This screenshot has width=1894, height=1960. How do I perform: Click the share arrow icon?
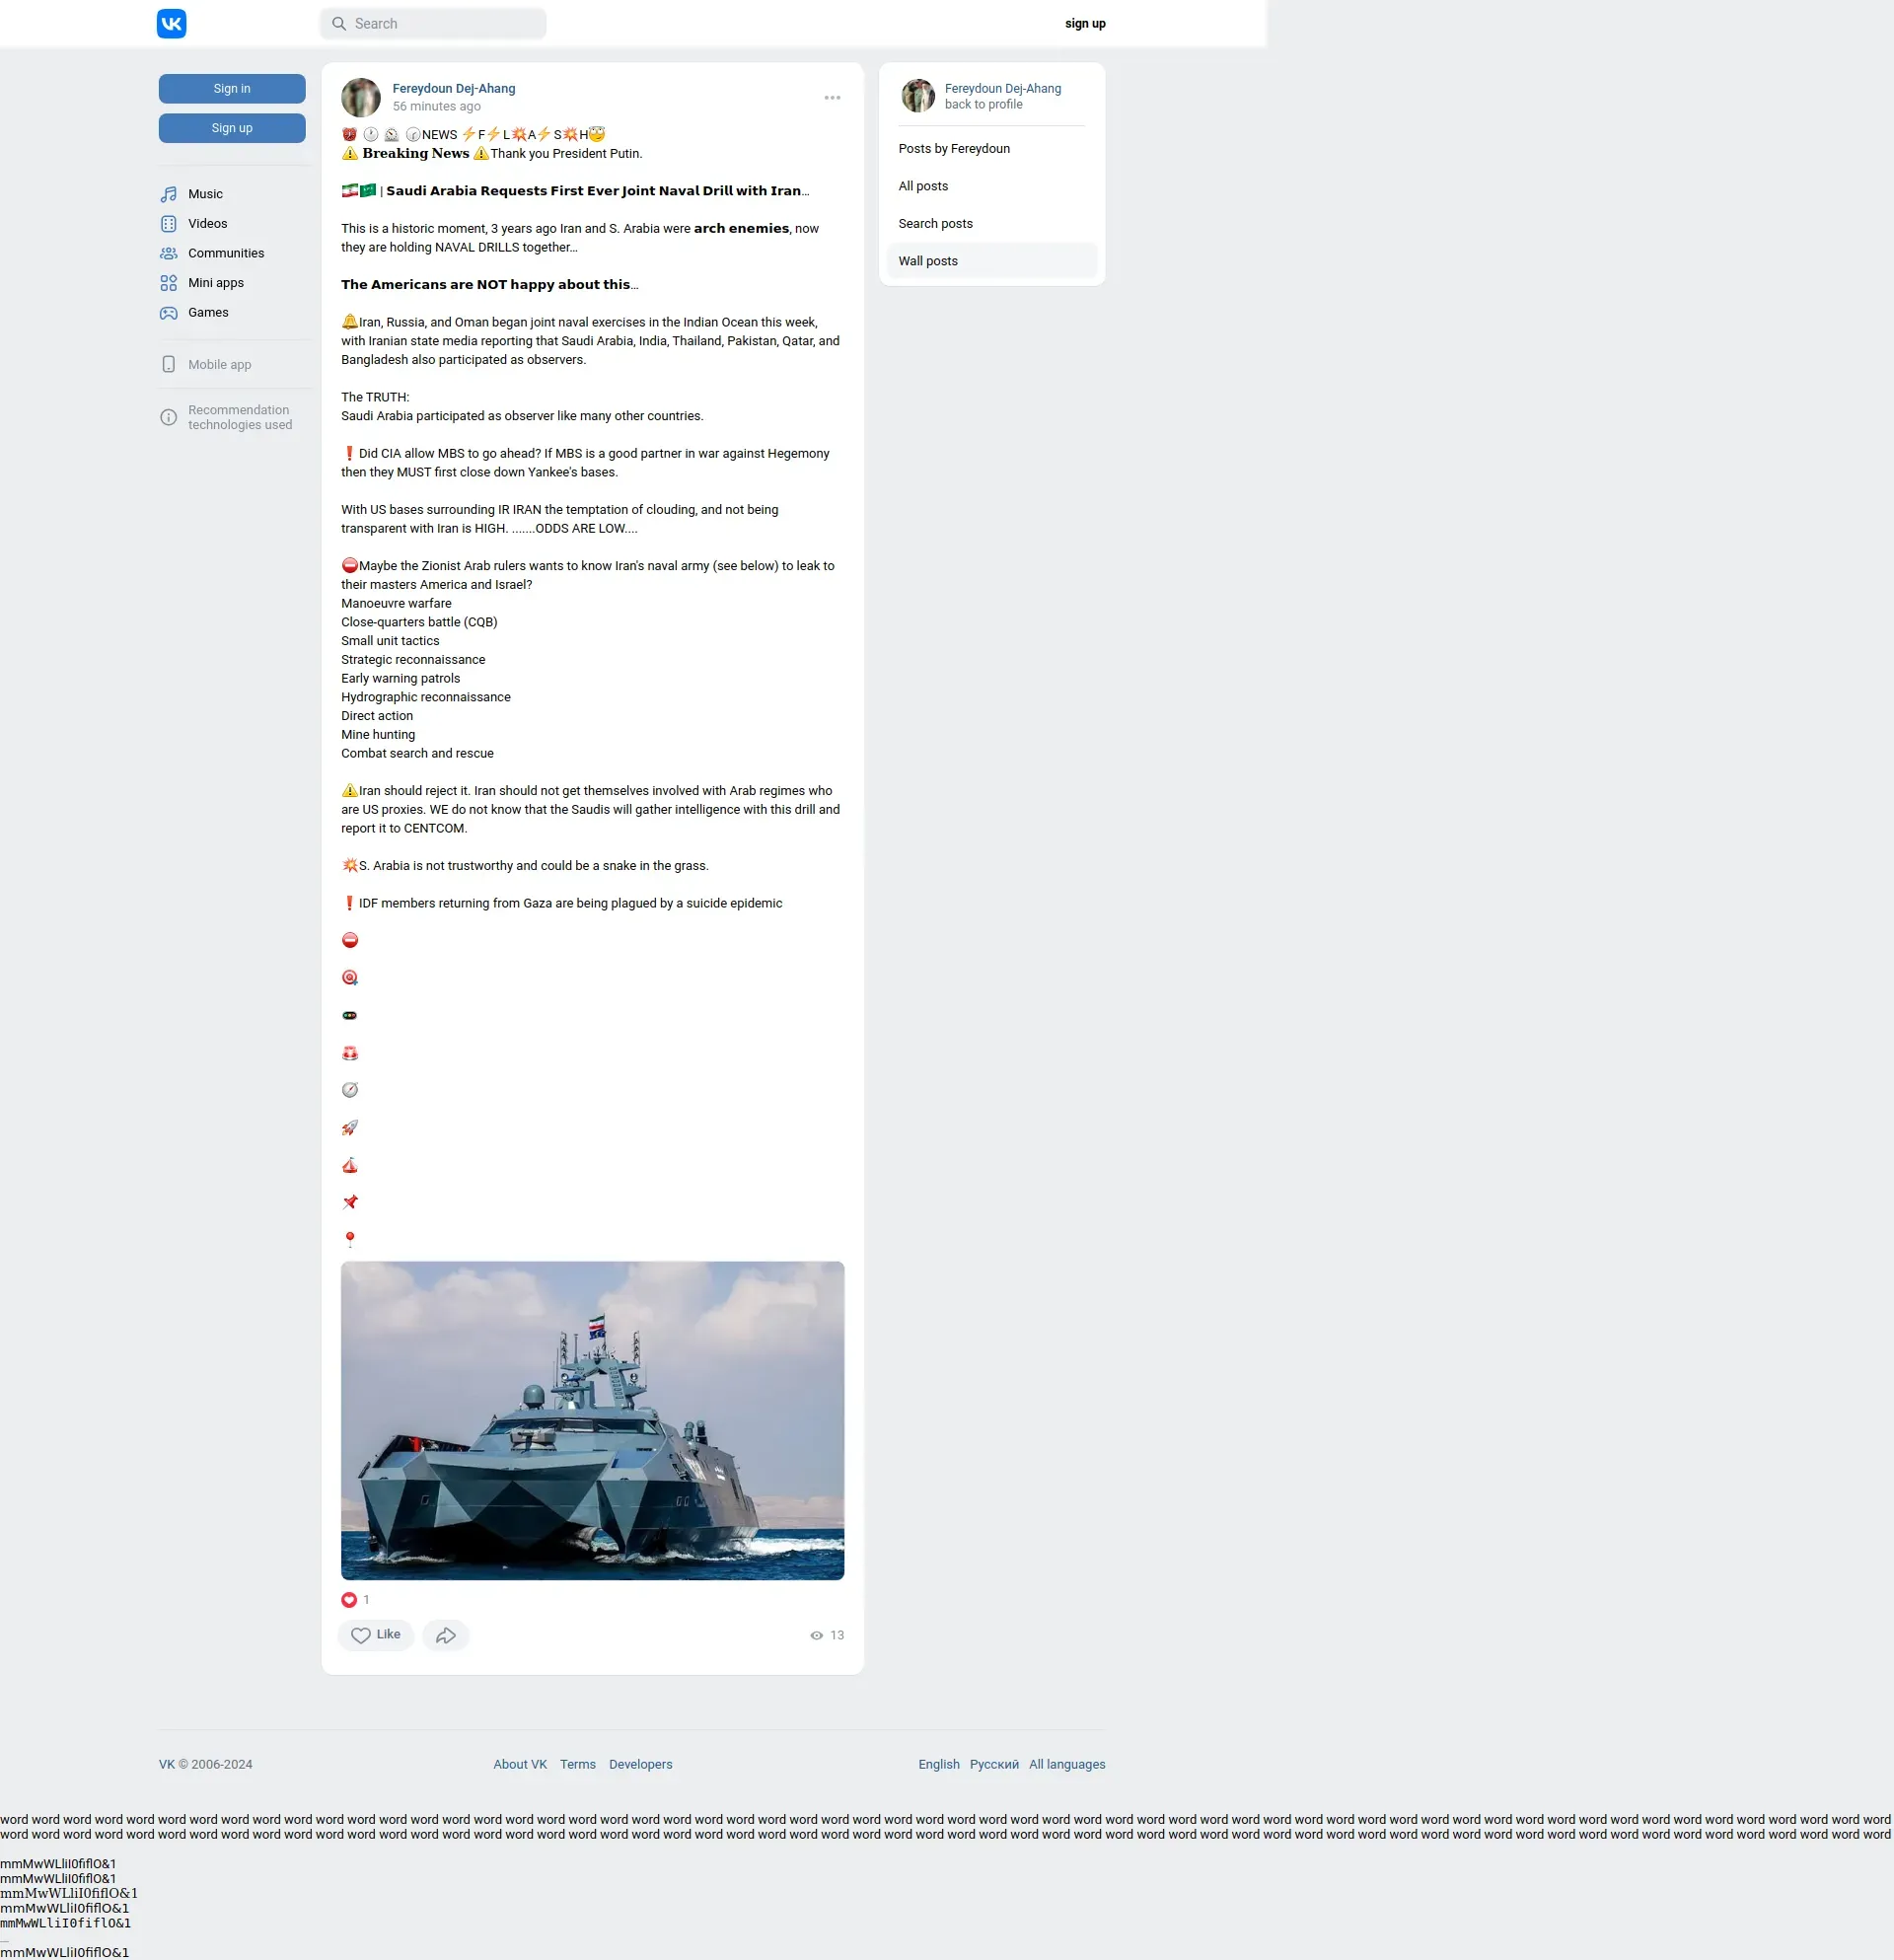[x=446, y=1635]
